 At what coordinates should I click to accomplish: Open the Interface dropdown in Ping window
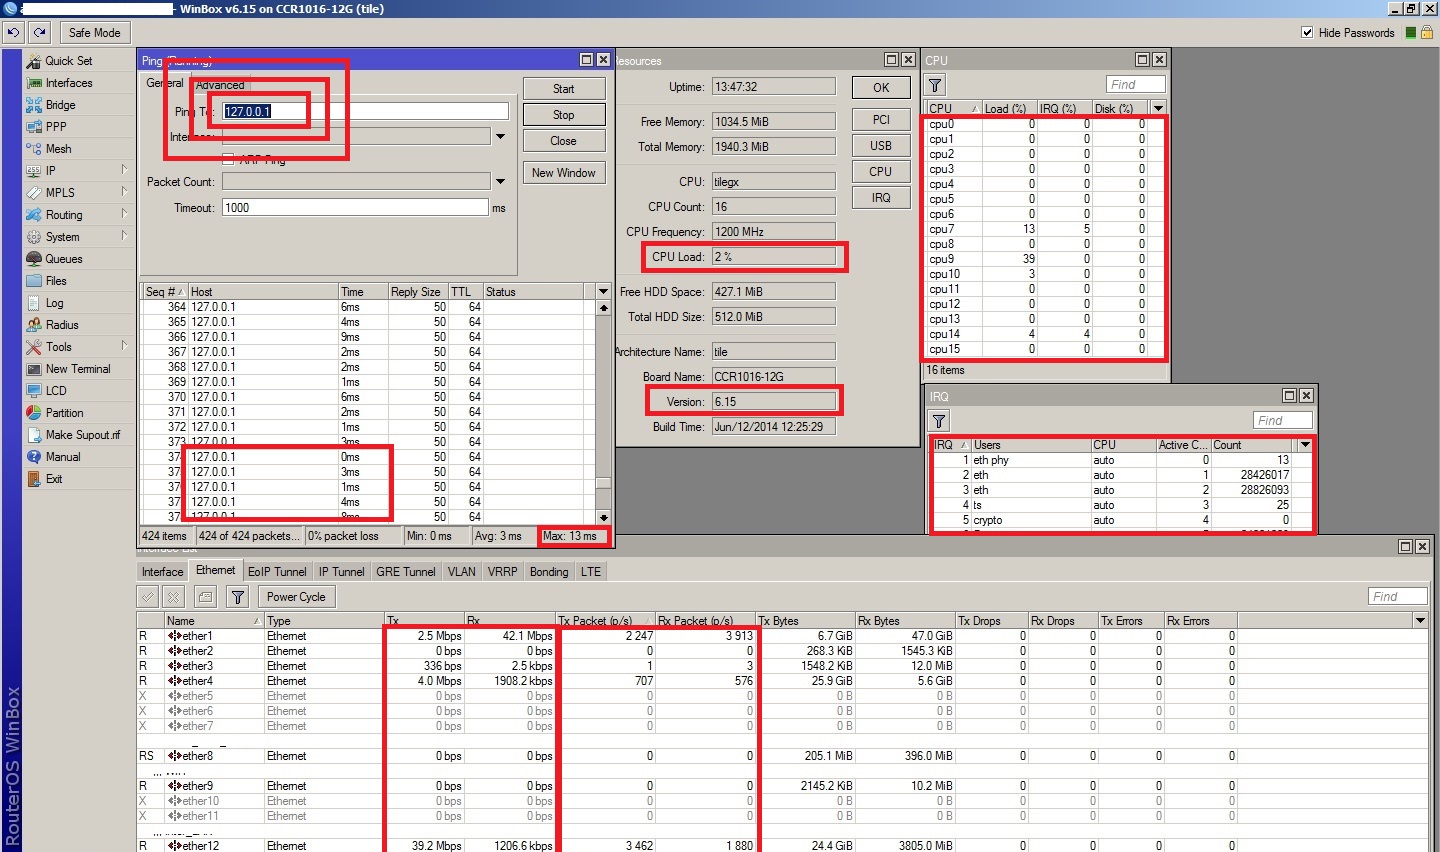tap(500, 137)
